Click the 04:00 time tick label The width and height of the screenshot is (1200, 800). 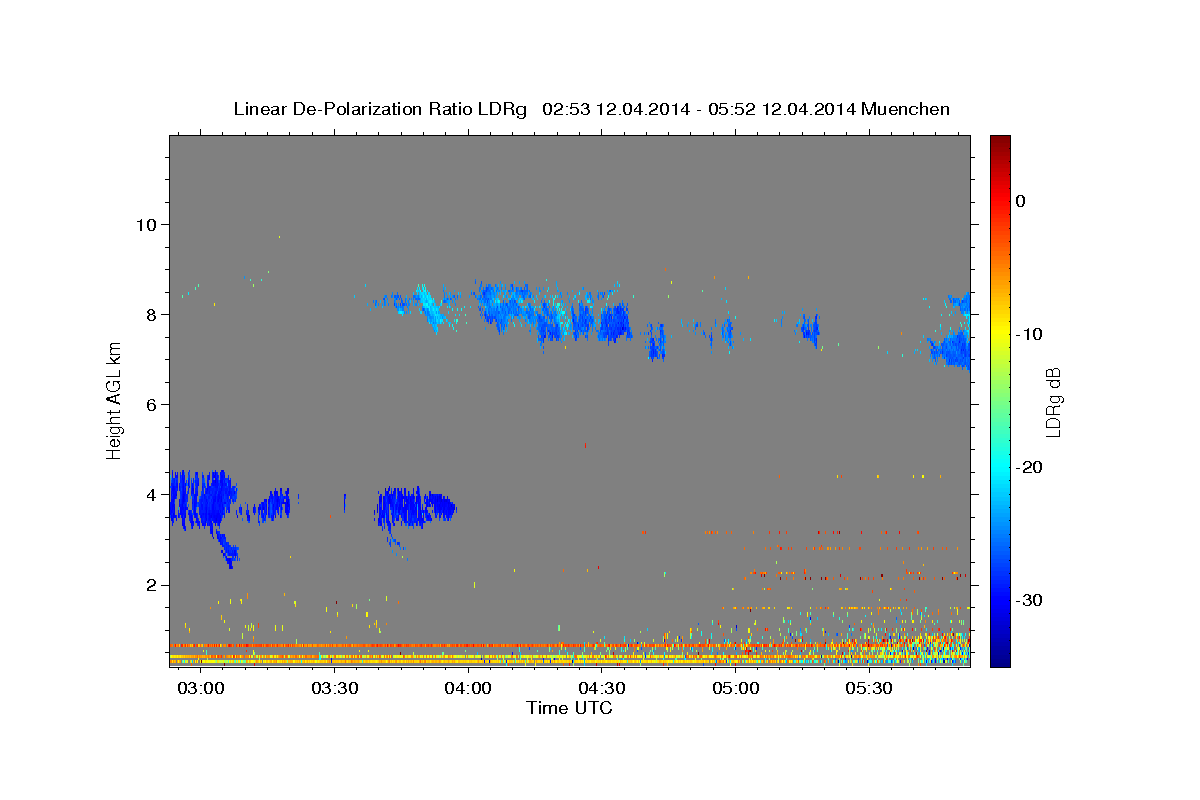468,689
